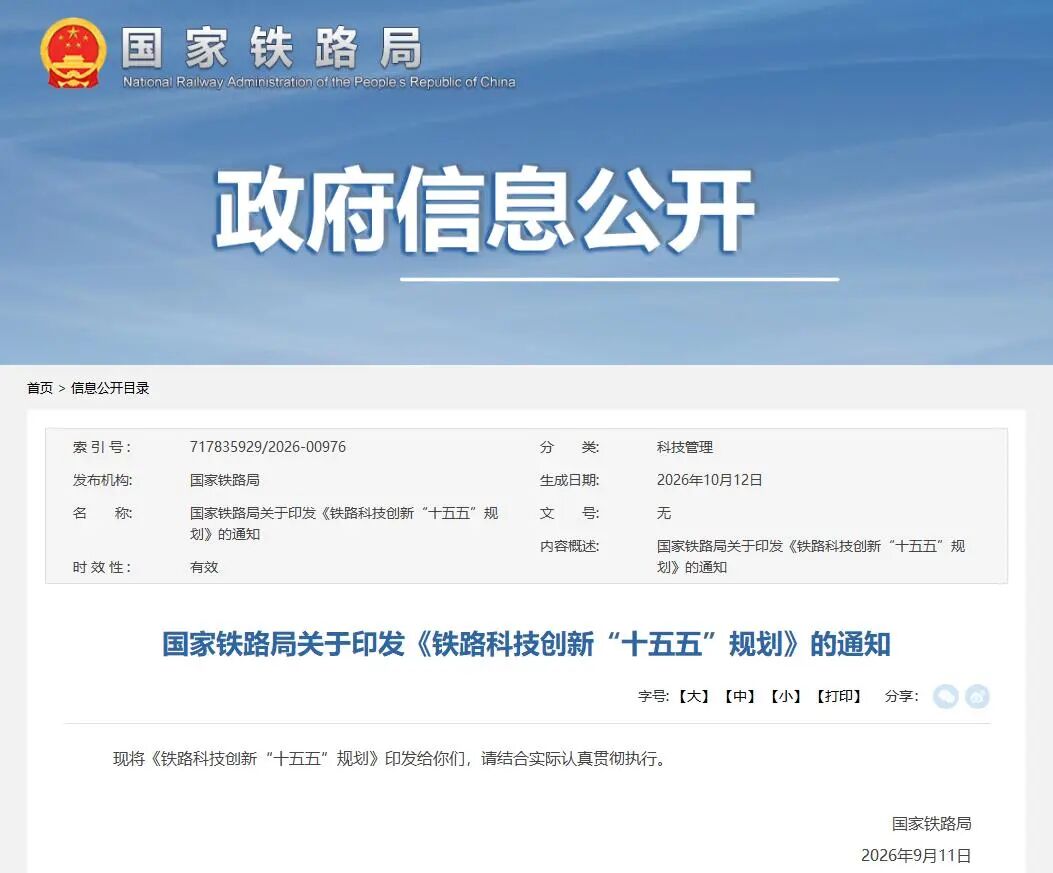Click the 政府信息公开 banner heading
The image size is (1053, 873).
485,210
